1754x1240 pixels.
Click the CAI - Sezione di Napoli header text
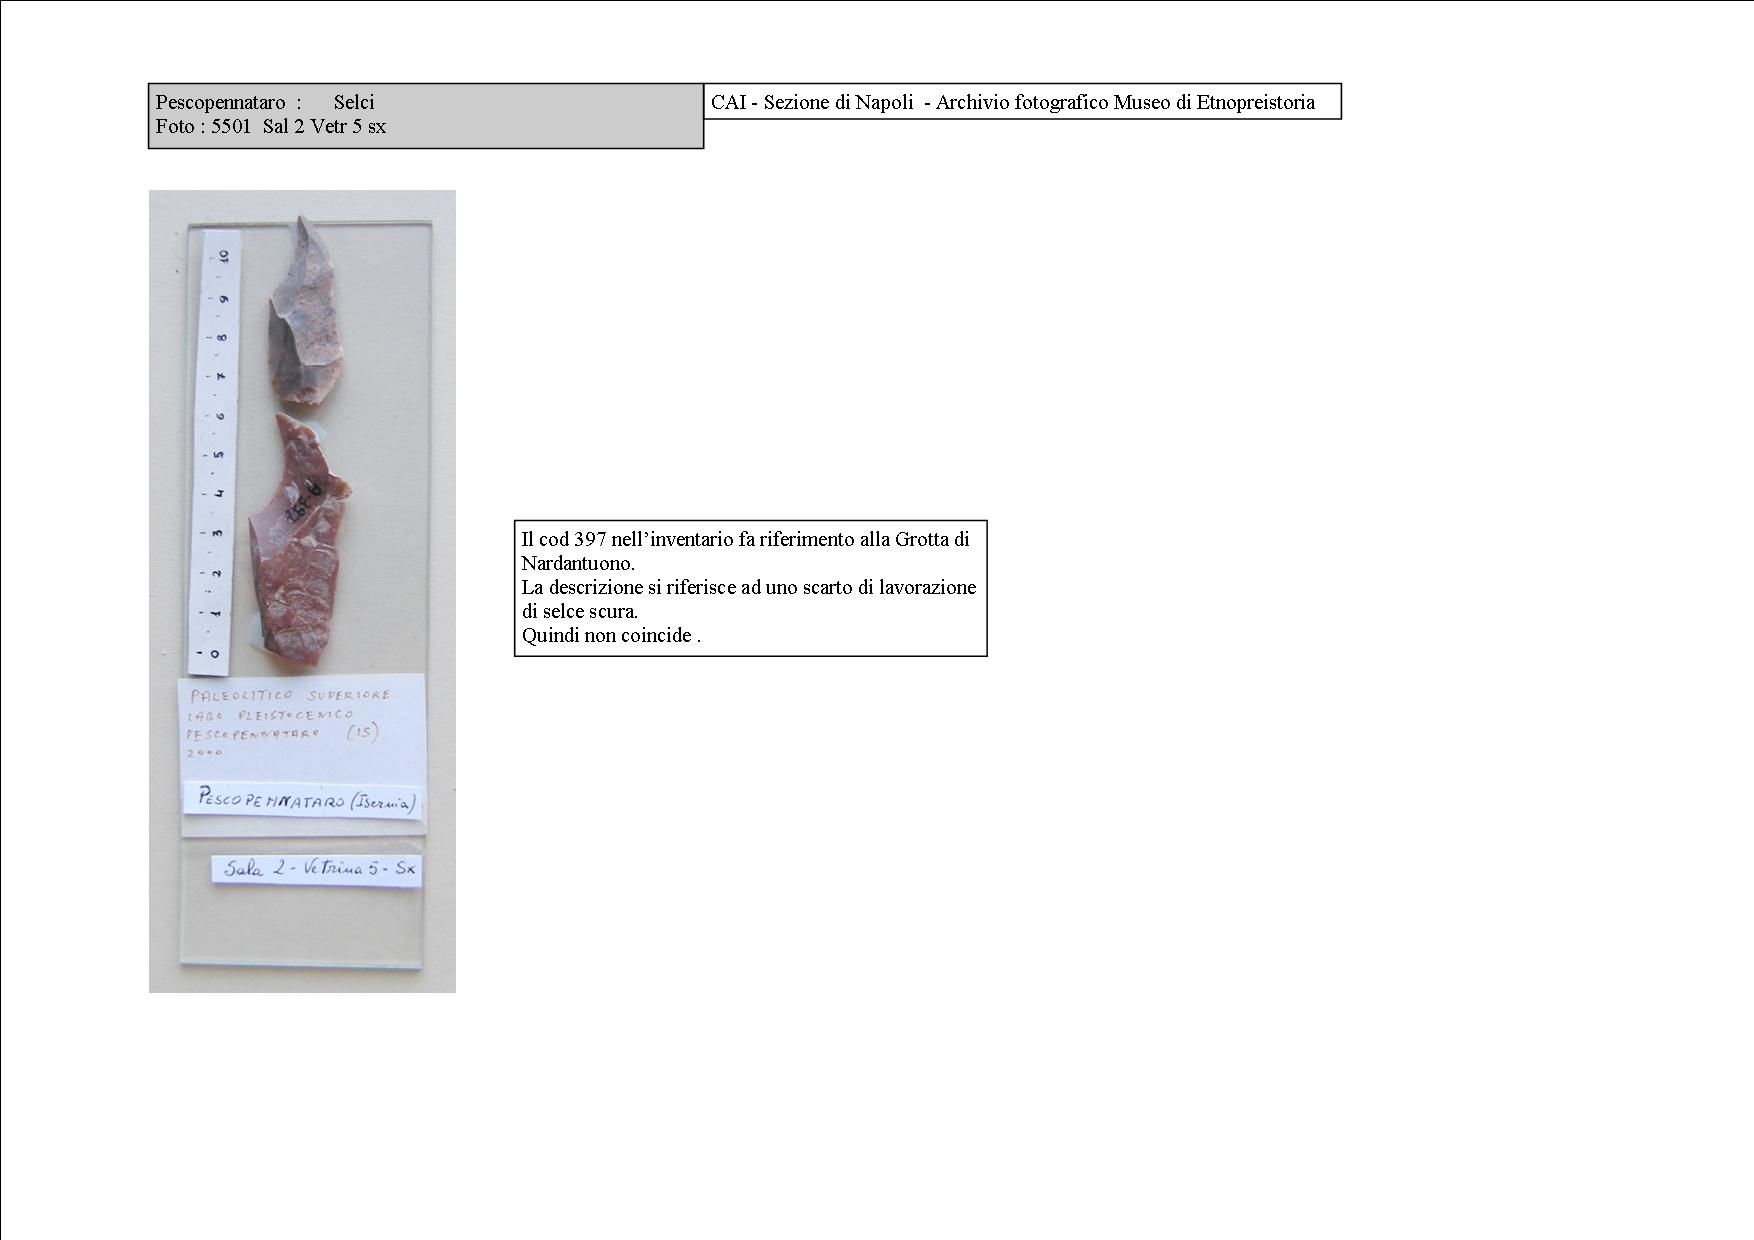(x=1013, y=102)
